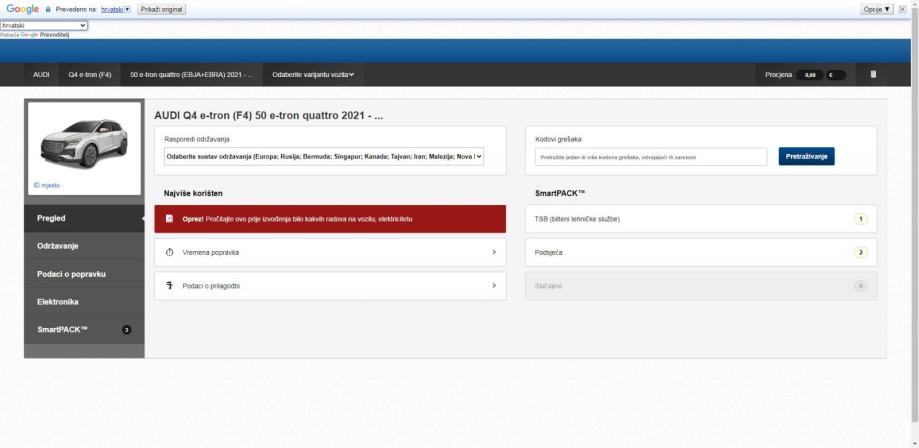Click the Procjena label in the toolbar

tap(778, 75)
